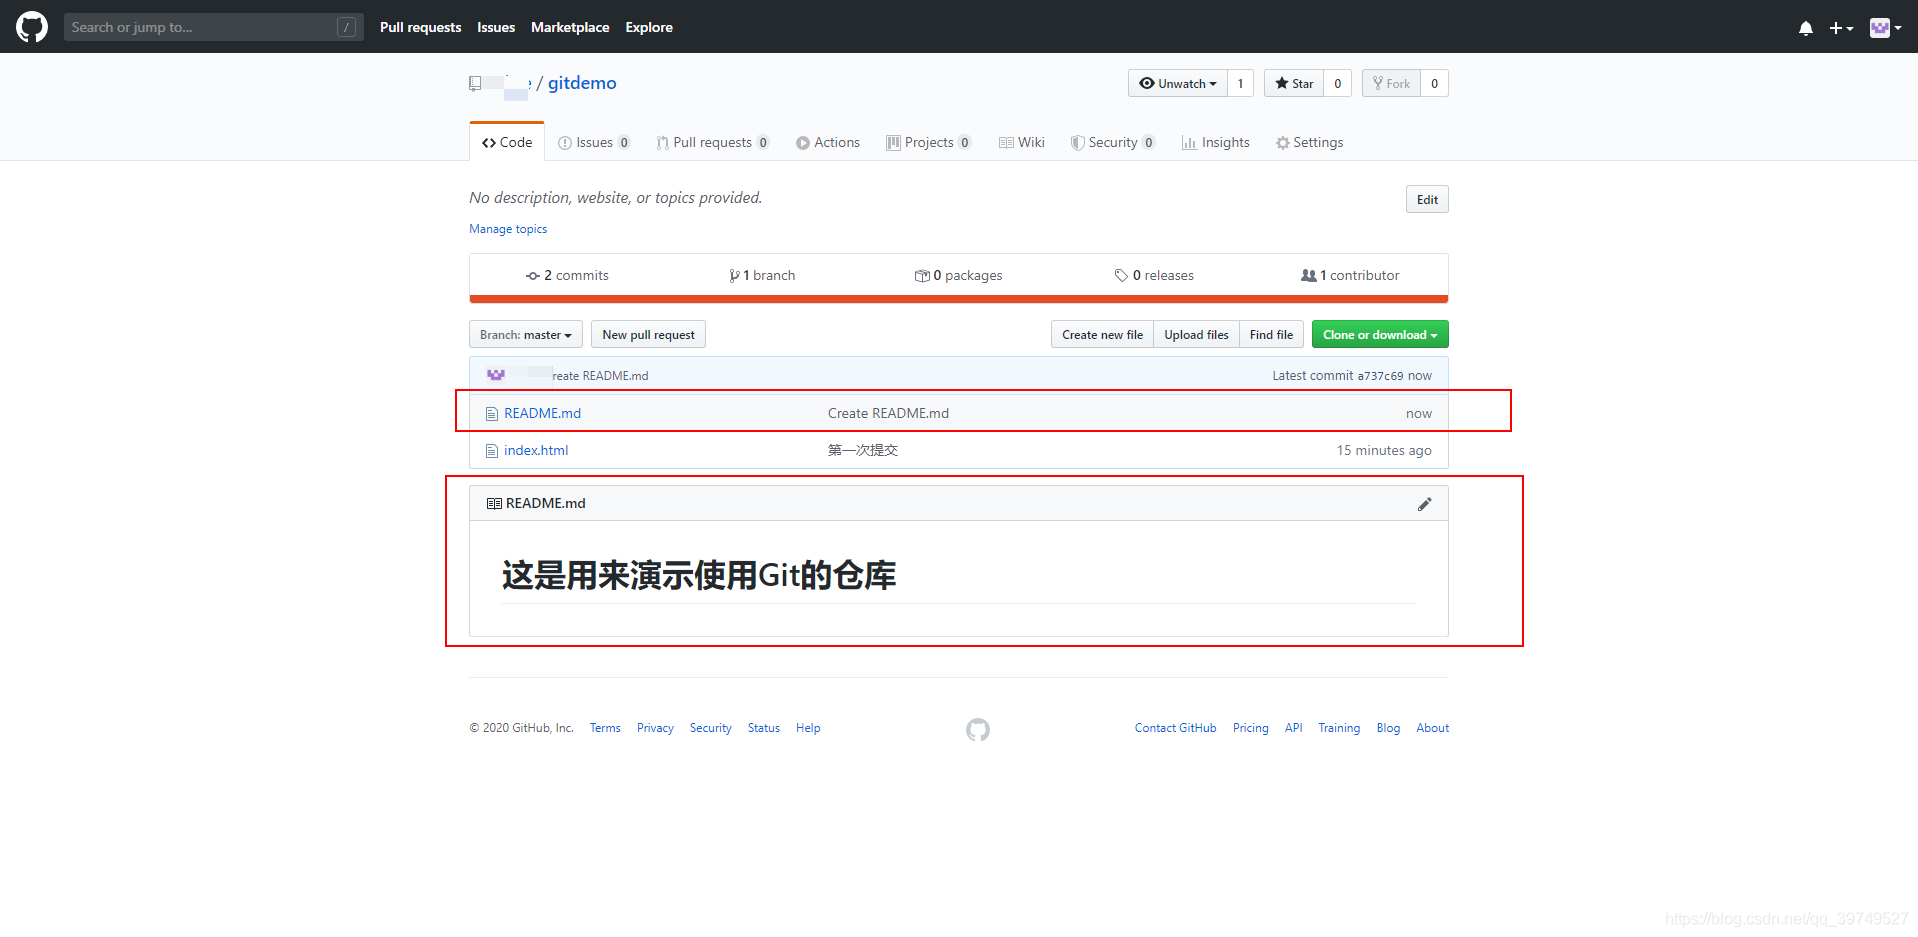View the 1 branch list
1918x937 pixels.
tap(762, 275)
